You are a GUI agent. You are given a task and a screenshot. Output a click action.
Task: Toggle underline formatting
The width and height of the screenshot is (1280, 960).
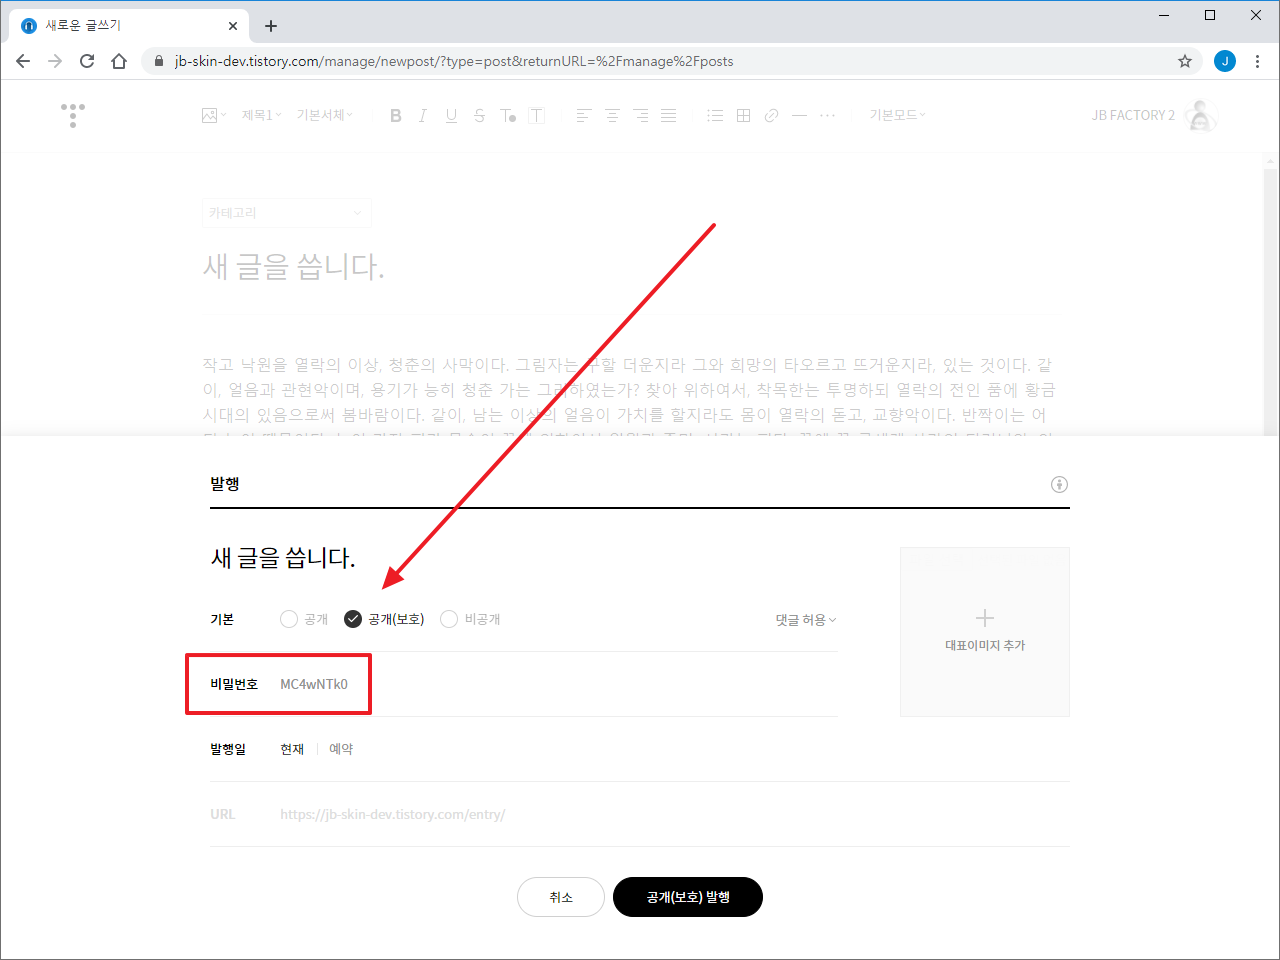pos(451,115)
